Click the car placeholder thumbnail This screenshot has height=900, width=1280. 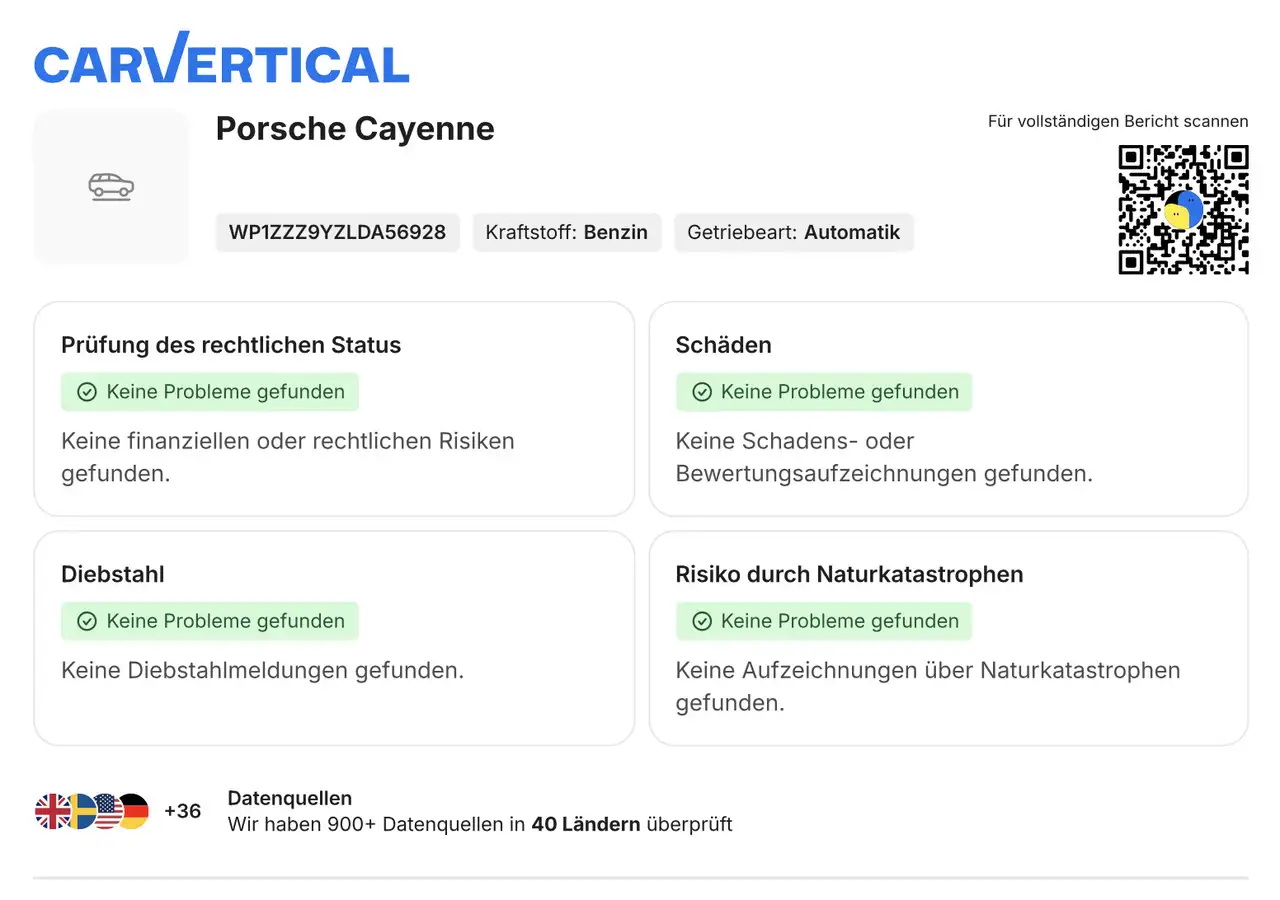point(111,187)
